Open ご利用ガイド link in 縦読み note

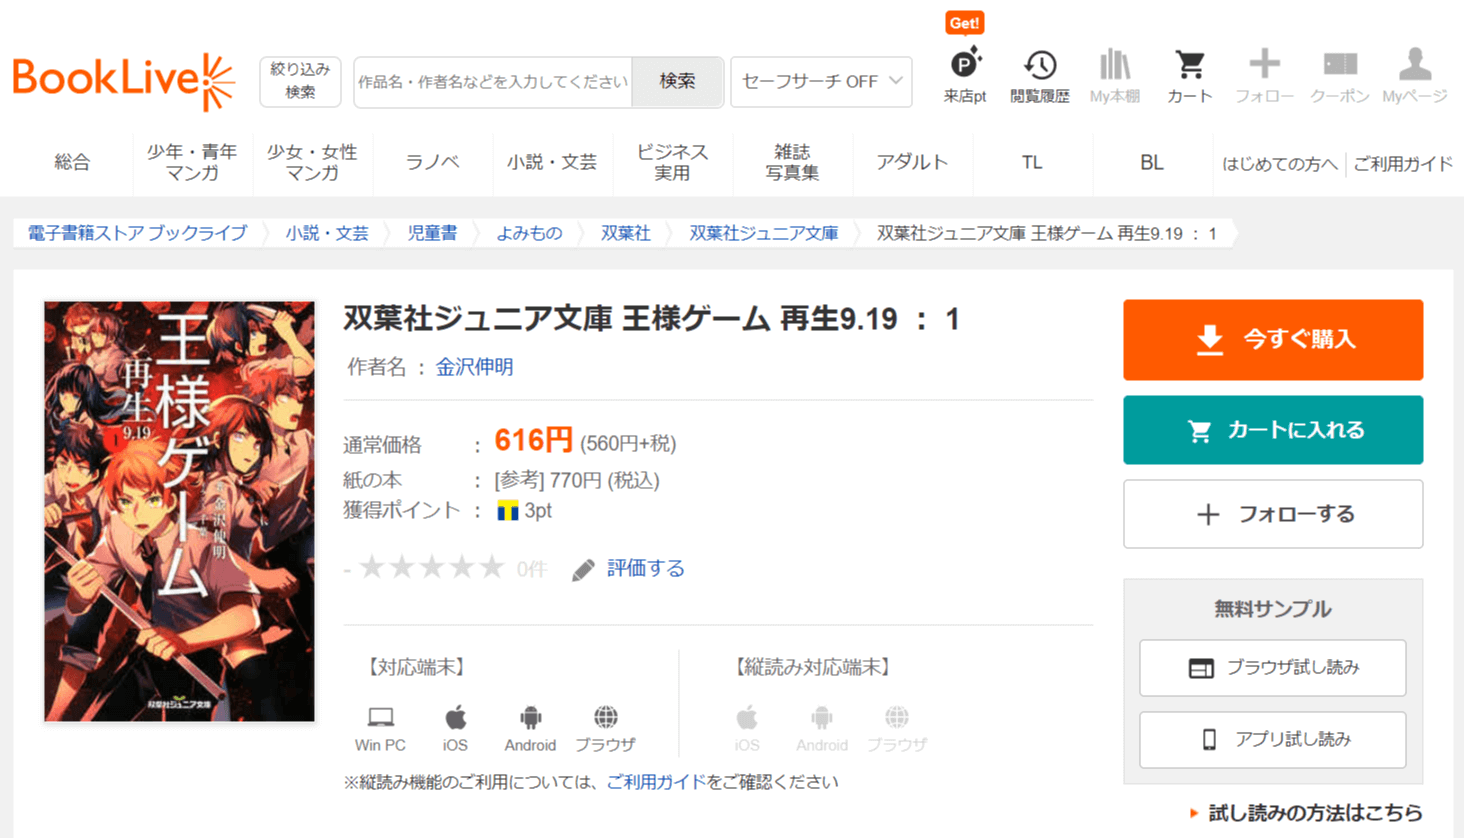[x=656, y=782]
